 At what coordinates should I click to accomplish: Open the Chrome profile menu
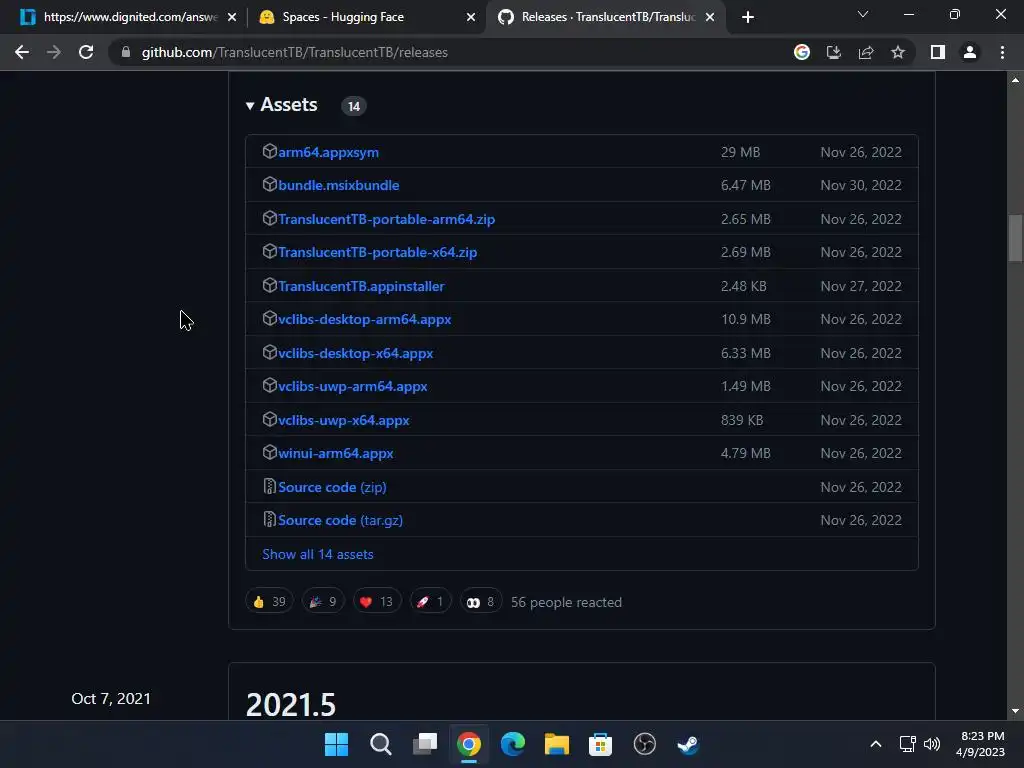(970, 52)
